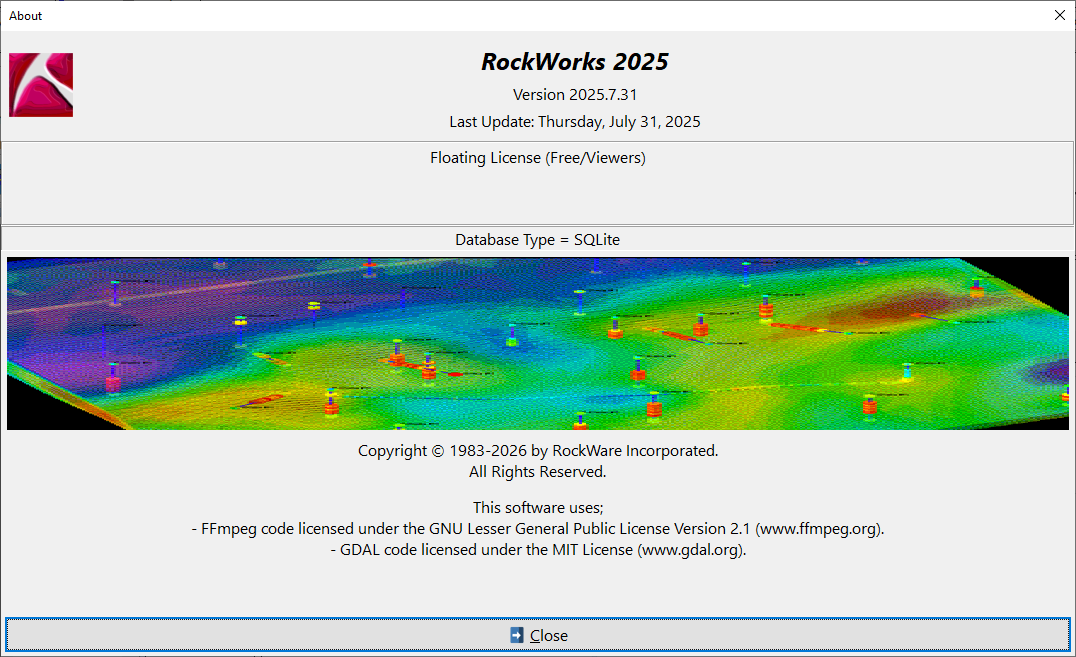Click the GDAL MIT License line
This screenshot has height=657, width=1076.
pos(538,551)
